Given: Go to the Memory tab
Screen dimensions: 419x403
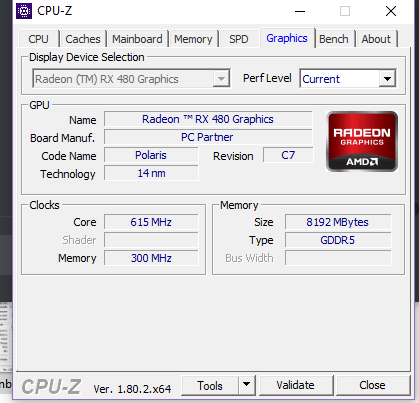Looking at the screenshot, I should click(x=193, y=39).
